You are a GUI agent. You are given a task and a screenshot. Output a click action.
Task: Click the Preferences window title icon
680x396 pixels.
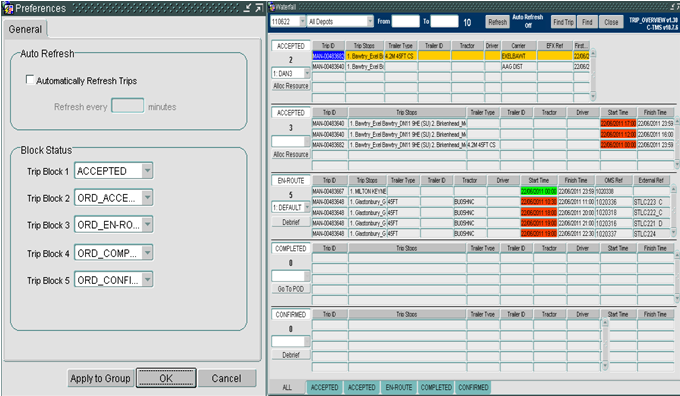pyautogui.click(x=8, y=8)
